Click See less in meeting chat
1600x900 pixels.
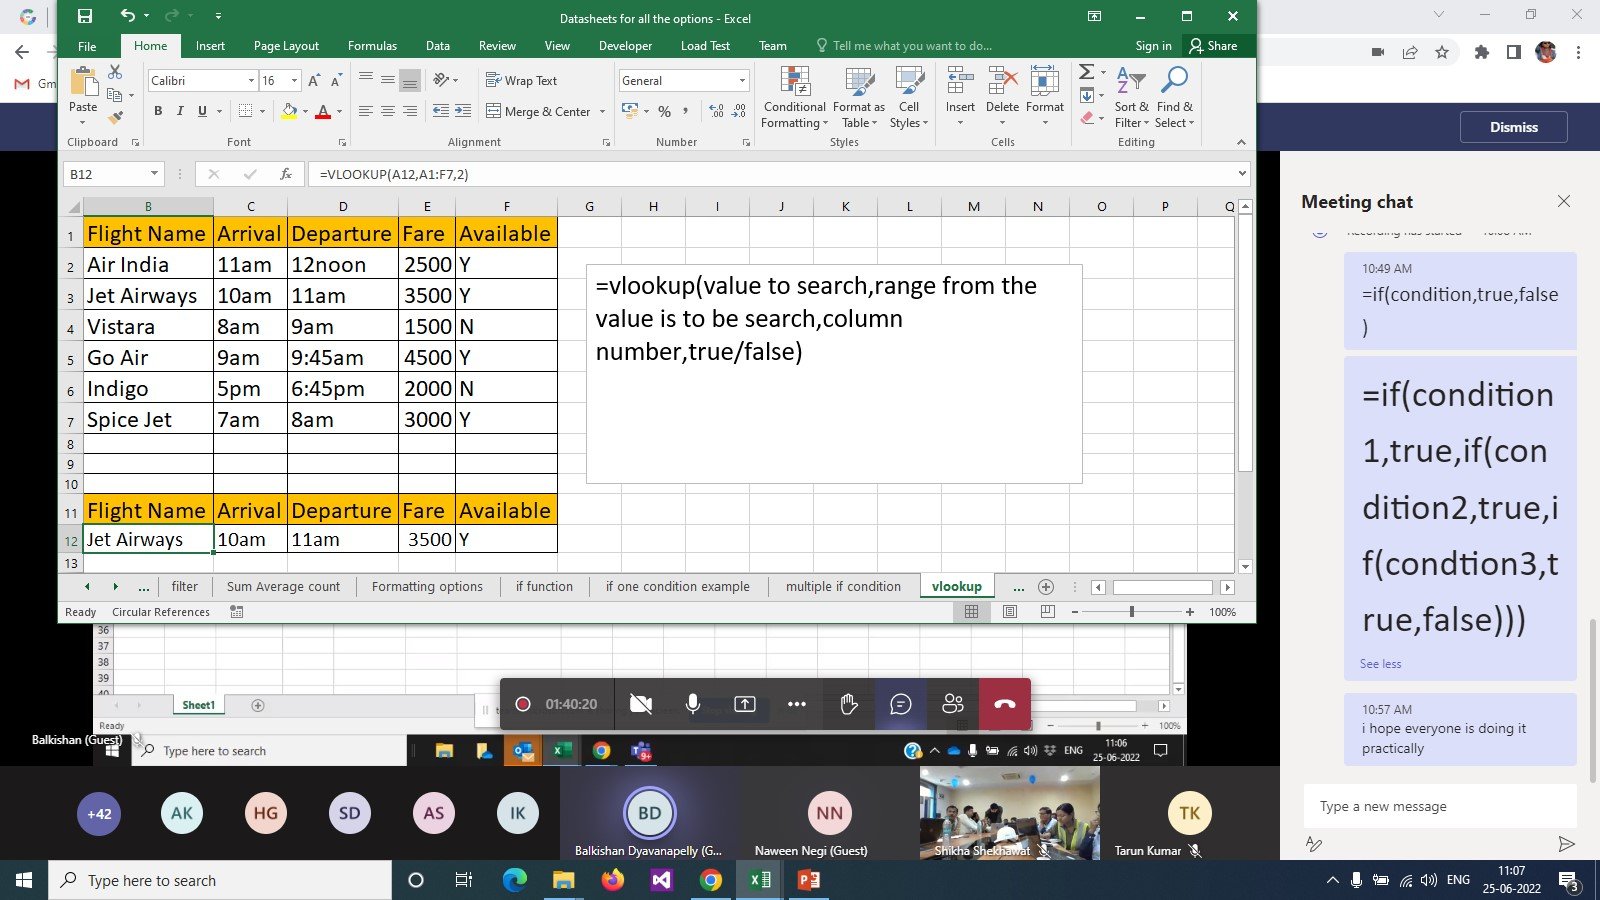click(x=1380, y=664)
